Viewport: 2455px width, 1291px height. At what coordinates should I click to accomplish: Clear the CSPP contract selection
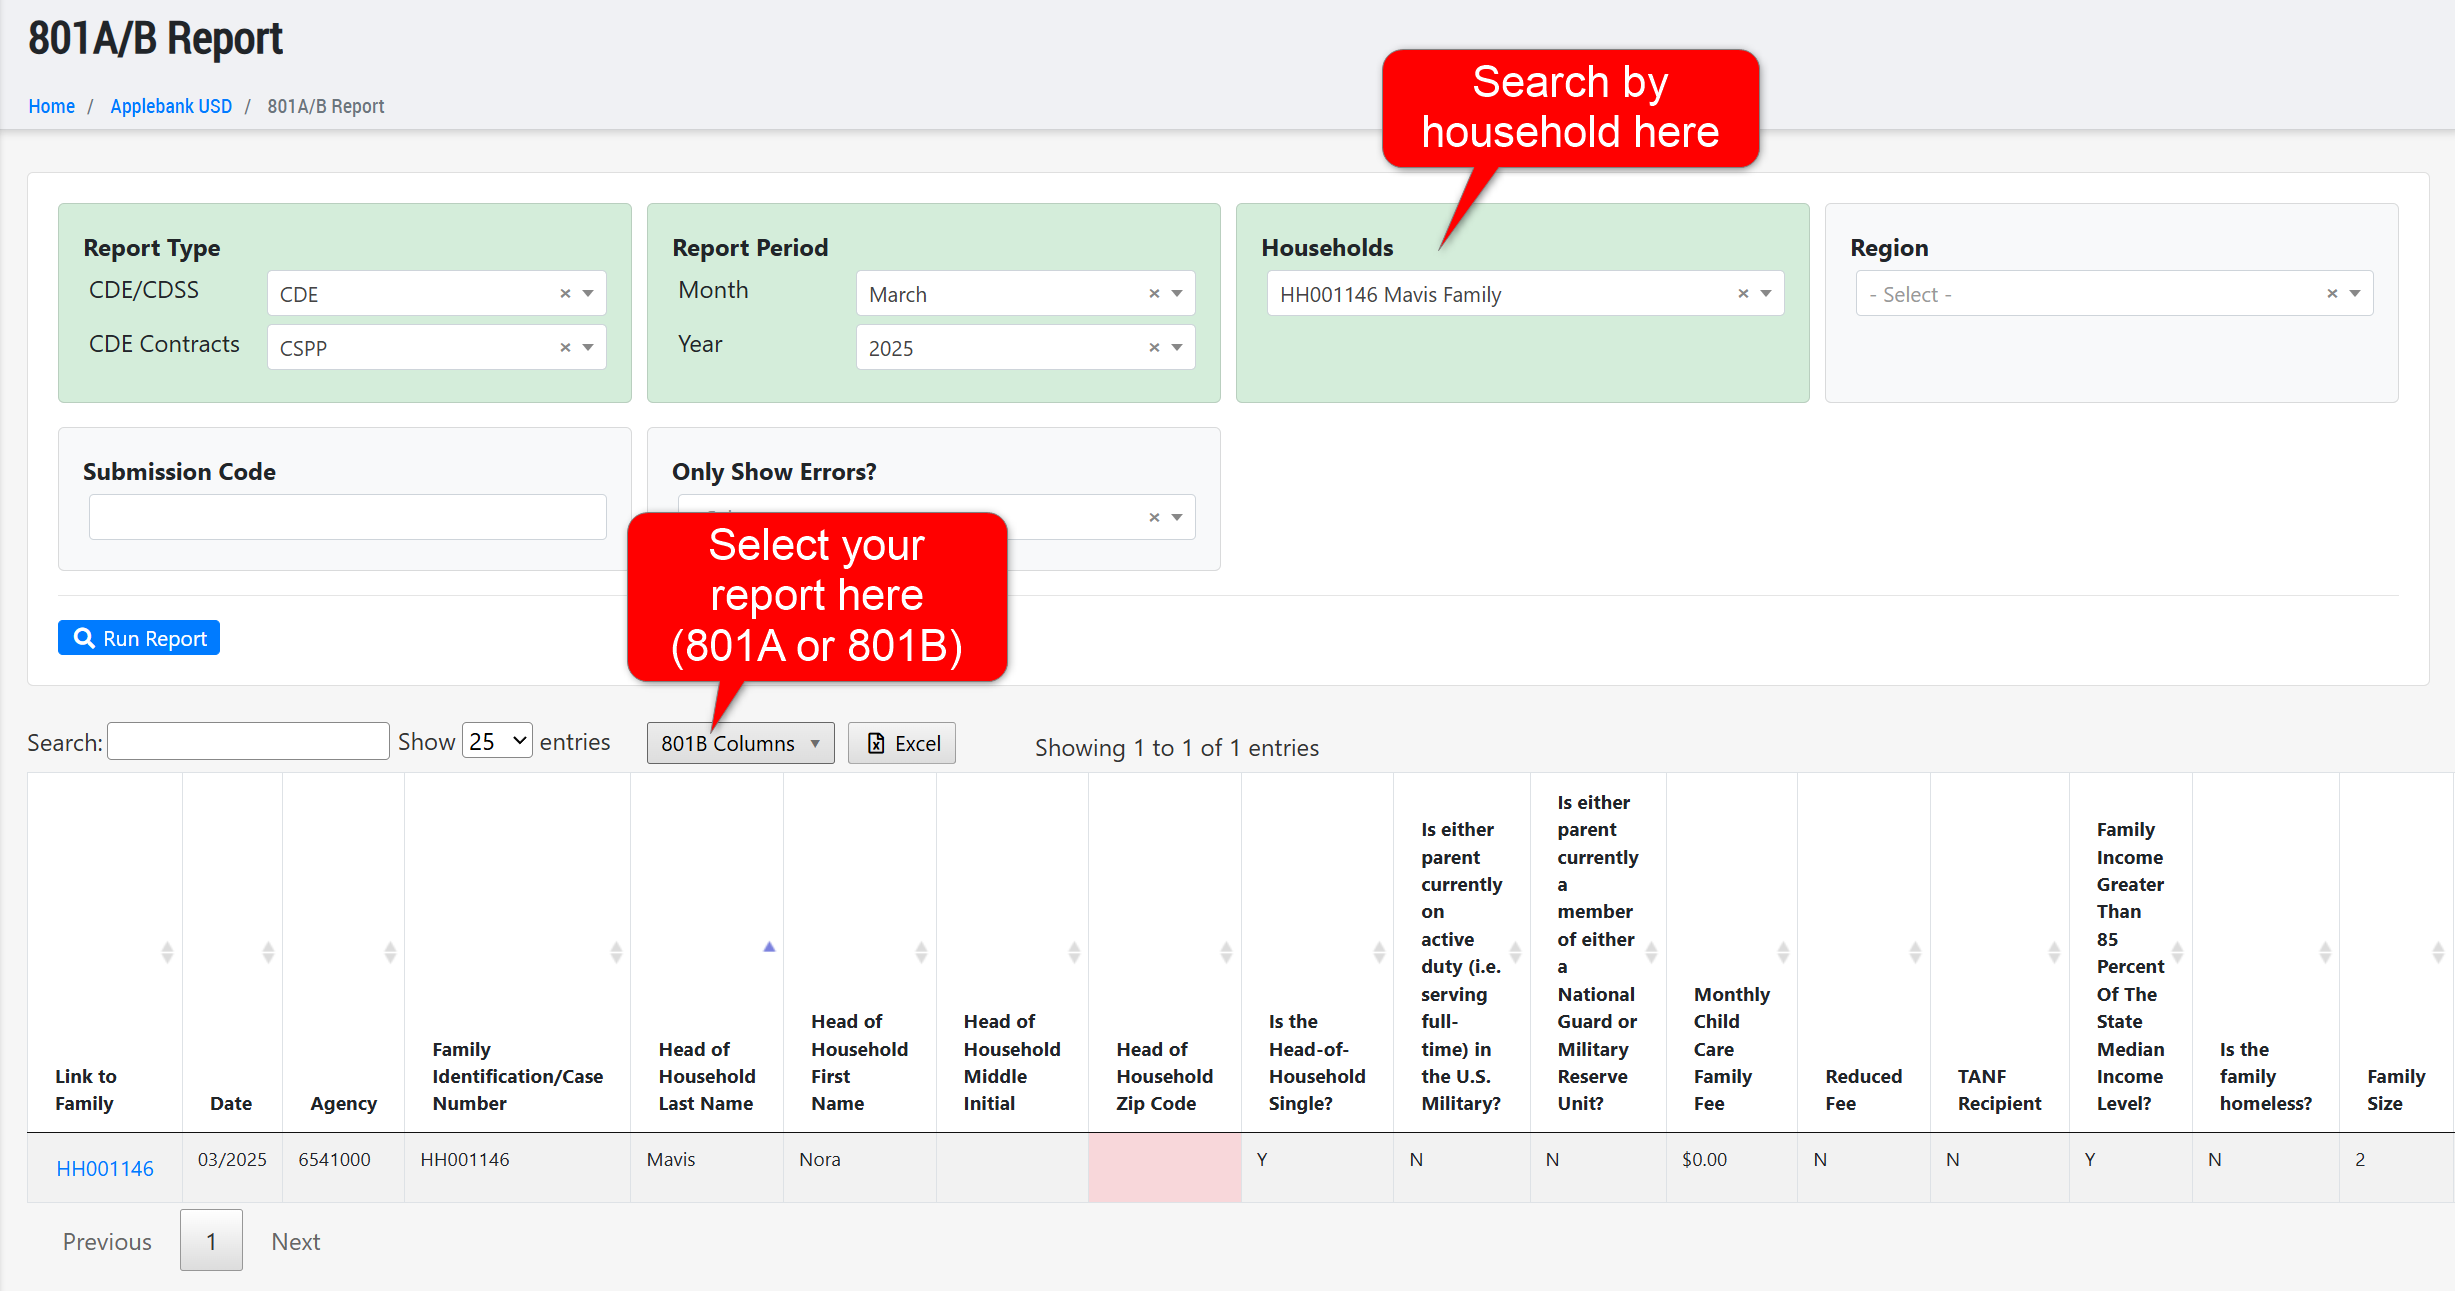coord(565,348)
